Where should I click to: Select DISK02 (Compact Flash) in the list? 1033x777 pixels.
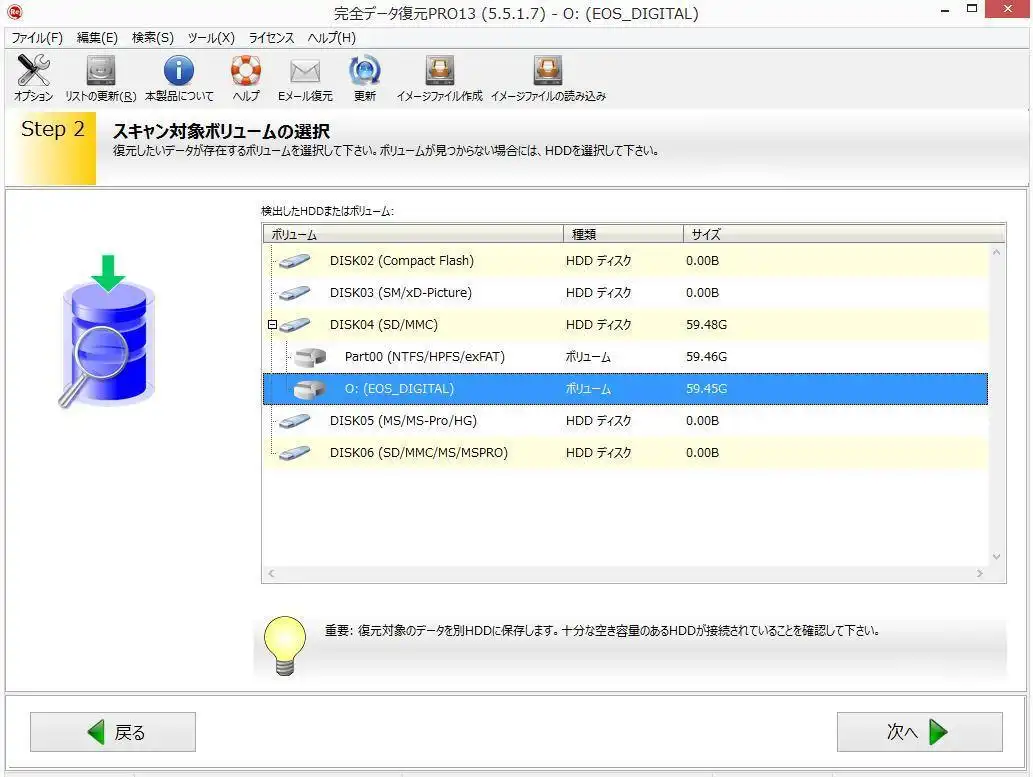pos(401,261)
